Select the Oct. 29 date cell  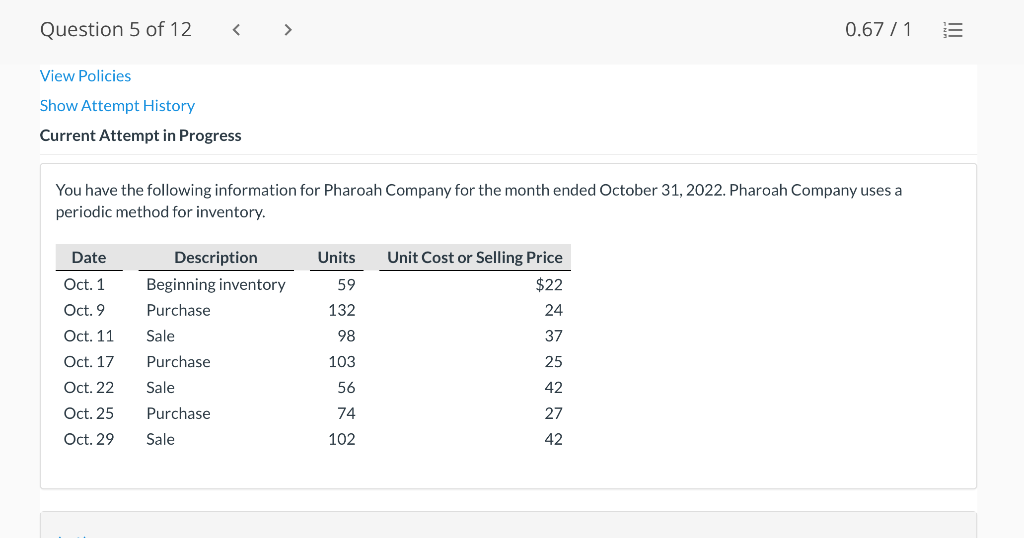tap(88, 439)
